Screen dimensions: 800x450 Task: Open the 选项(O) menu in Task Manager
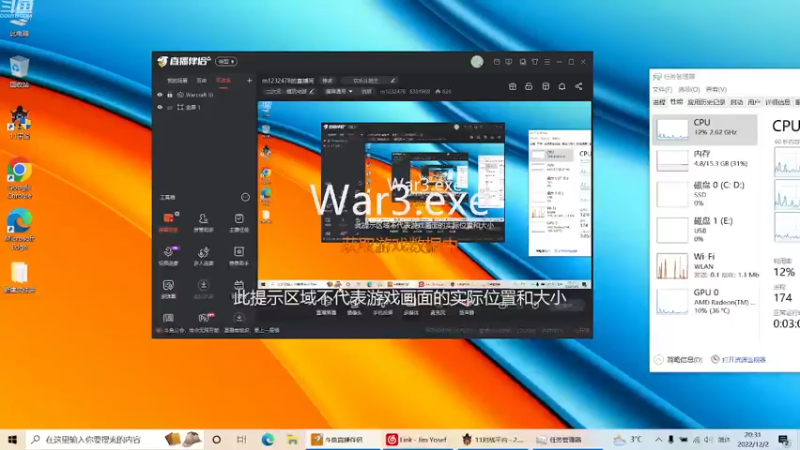689,89
